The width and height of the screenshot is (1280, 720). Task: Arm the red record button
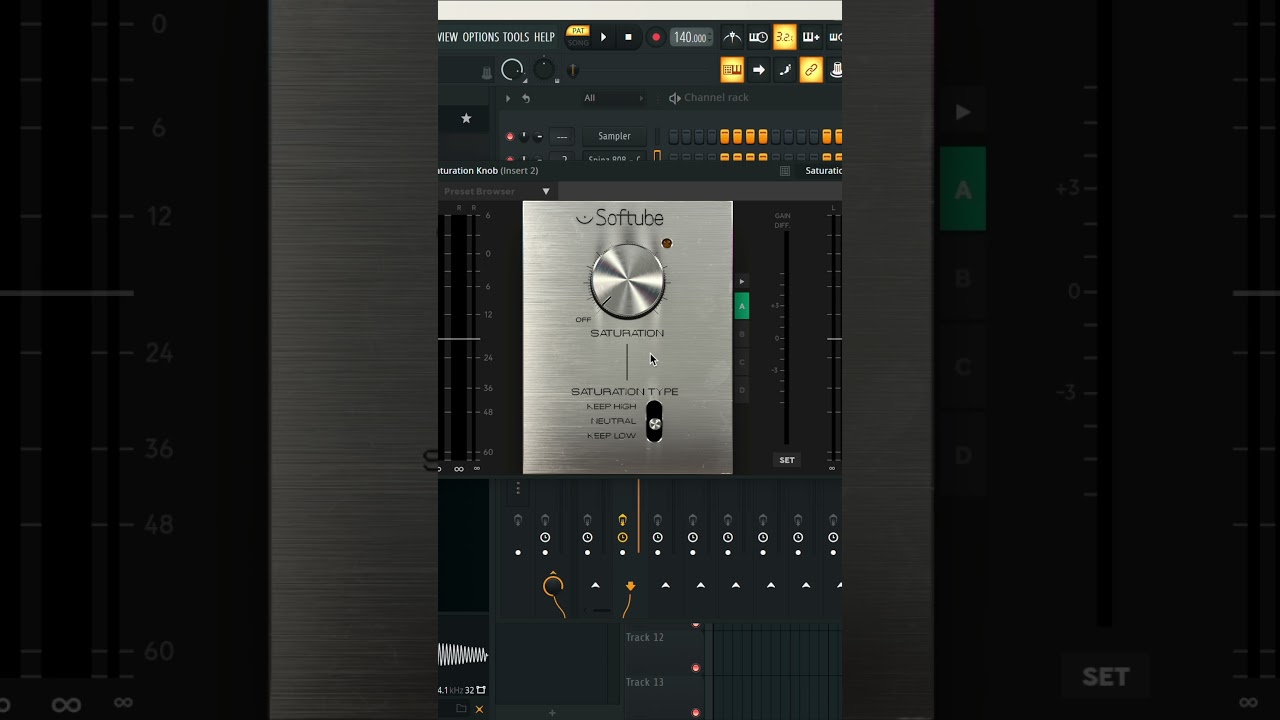pos(656,37)
